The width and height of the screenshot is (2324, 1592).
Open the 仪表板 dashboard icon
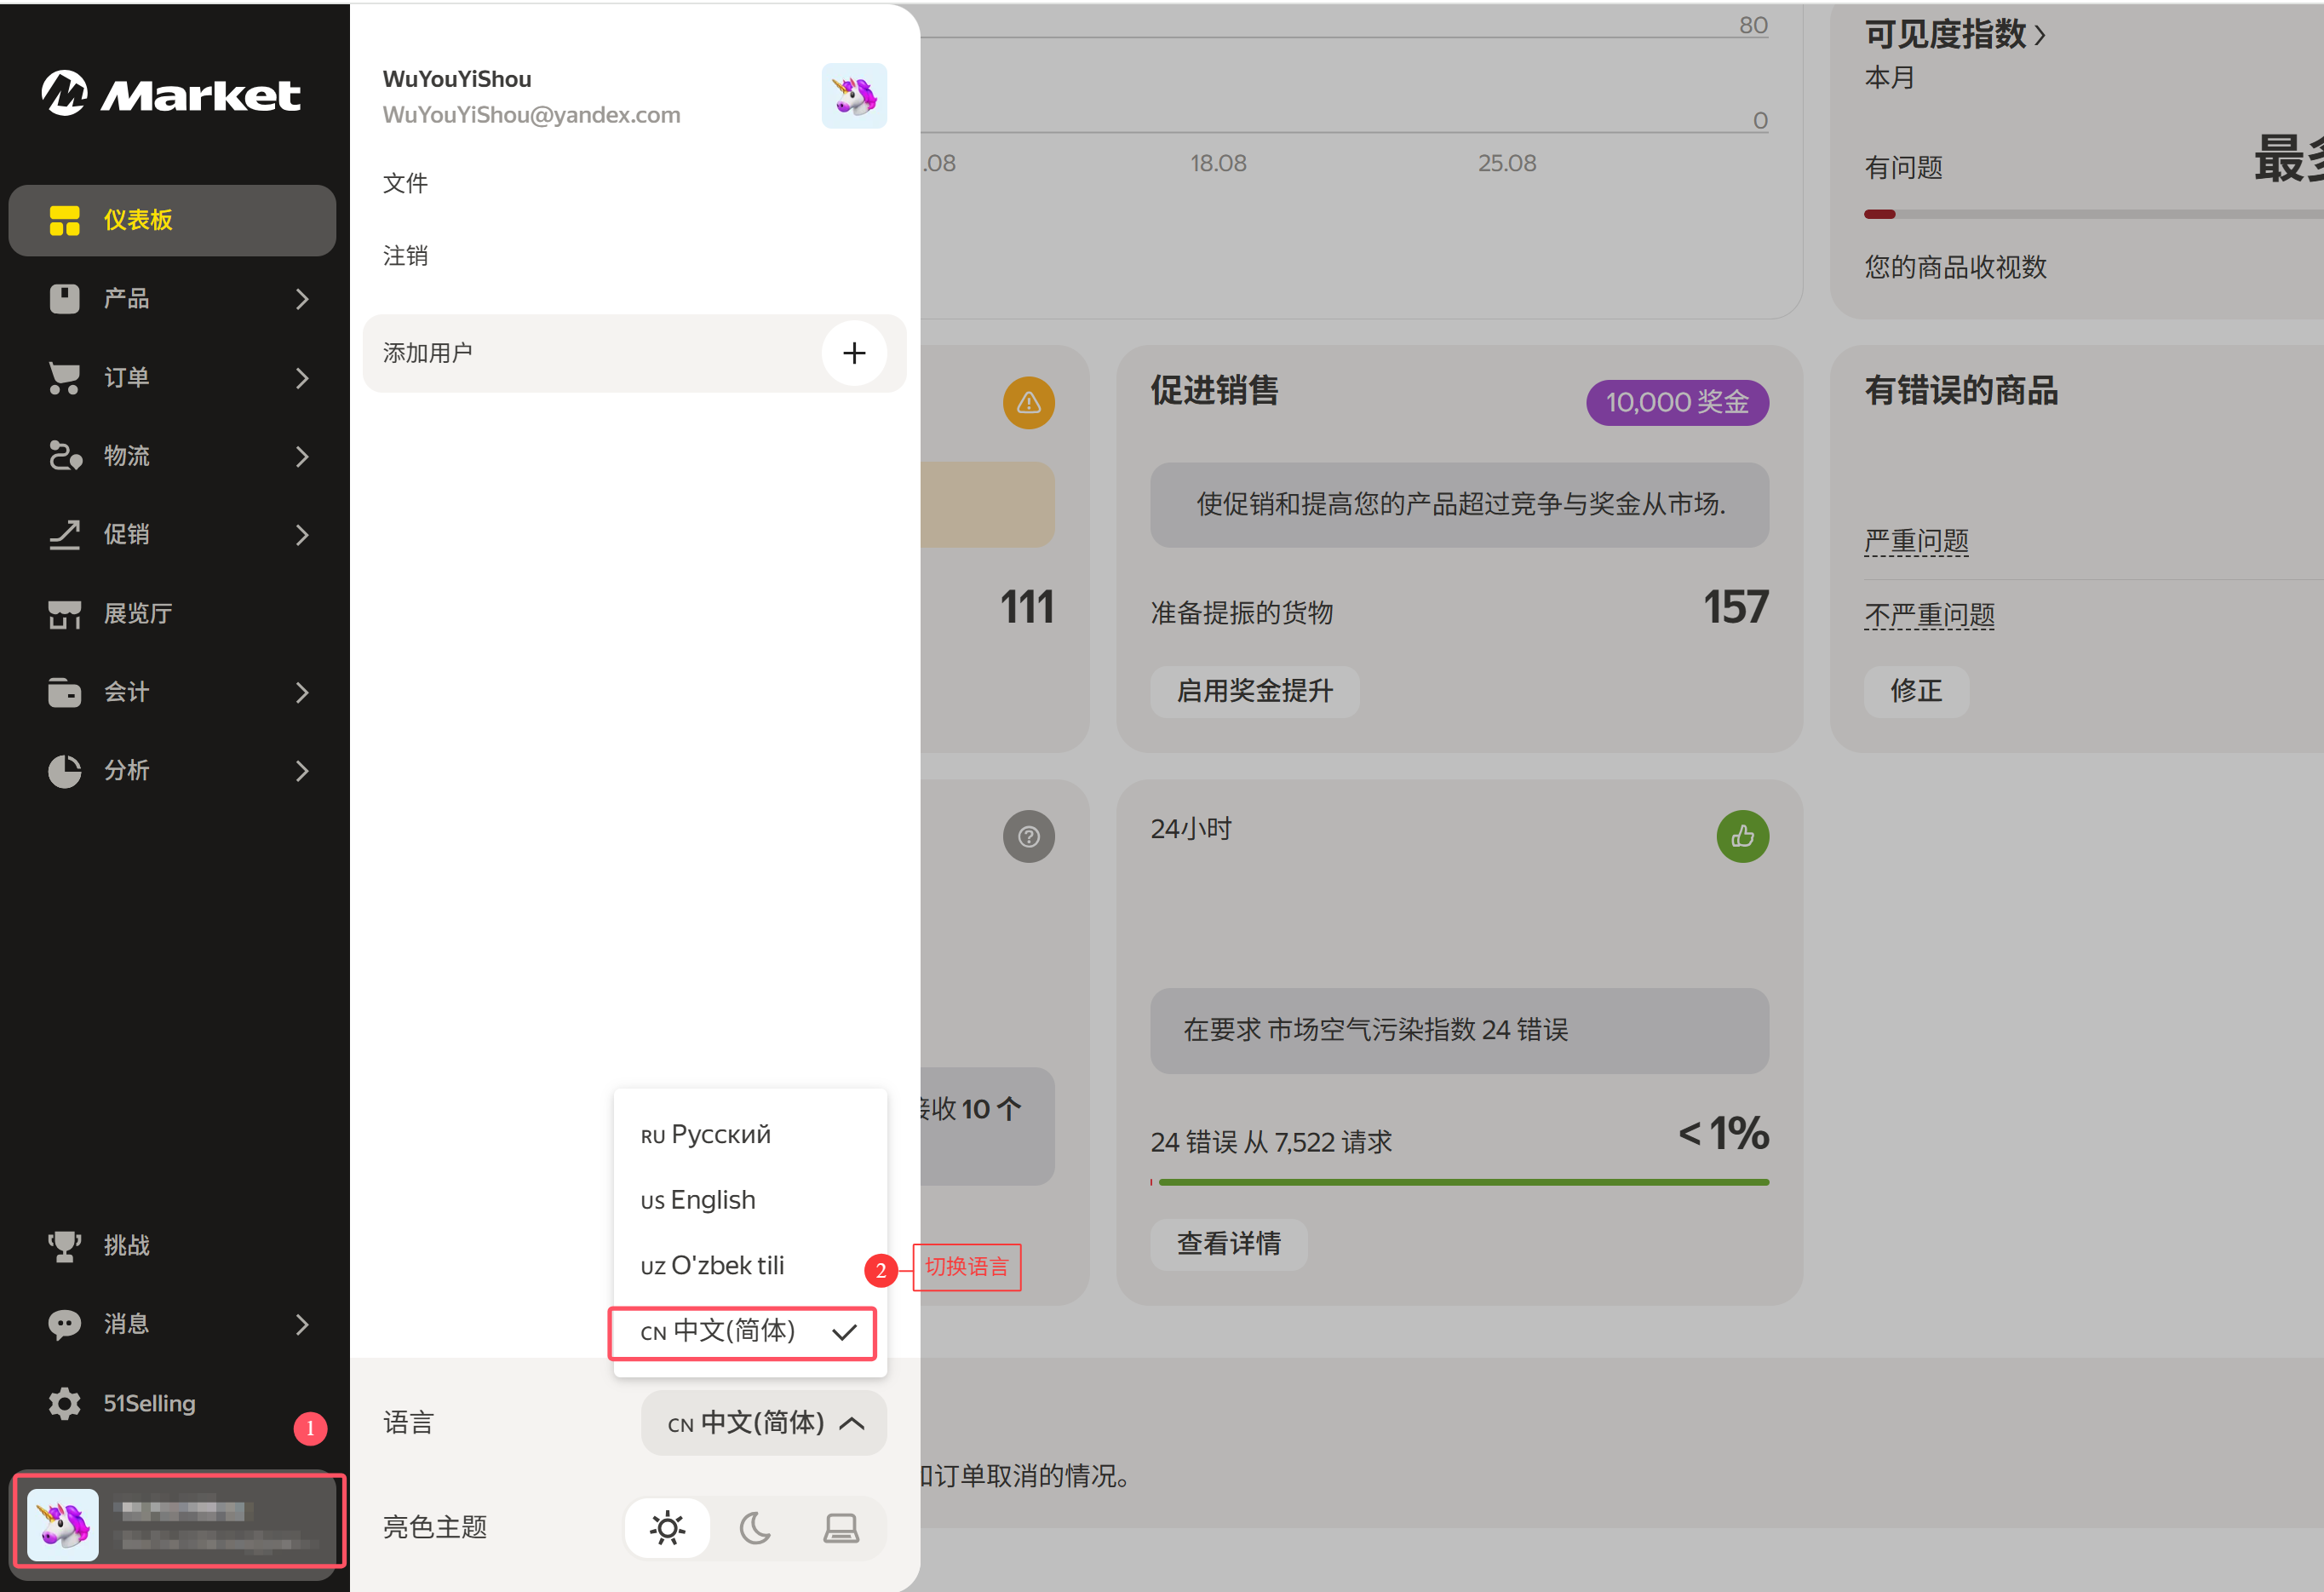pos(65,220)
